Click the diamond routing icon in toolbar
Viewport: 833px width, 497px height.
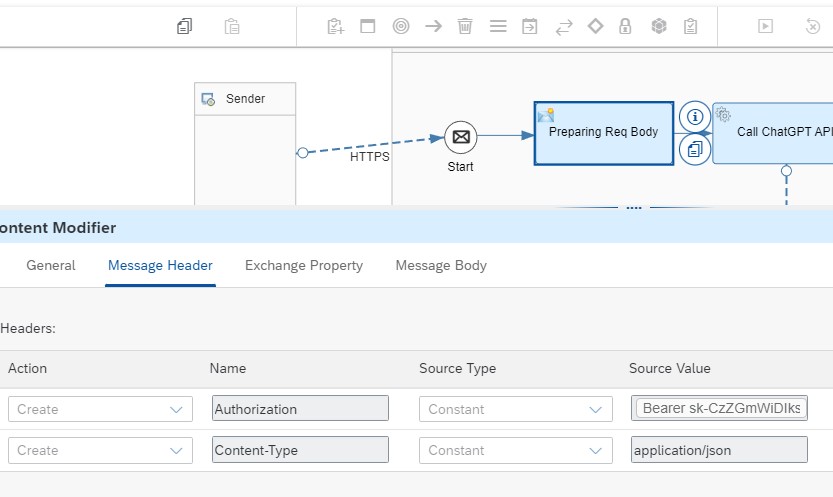595,26
